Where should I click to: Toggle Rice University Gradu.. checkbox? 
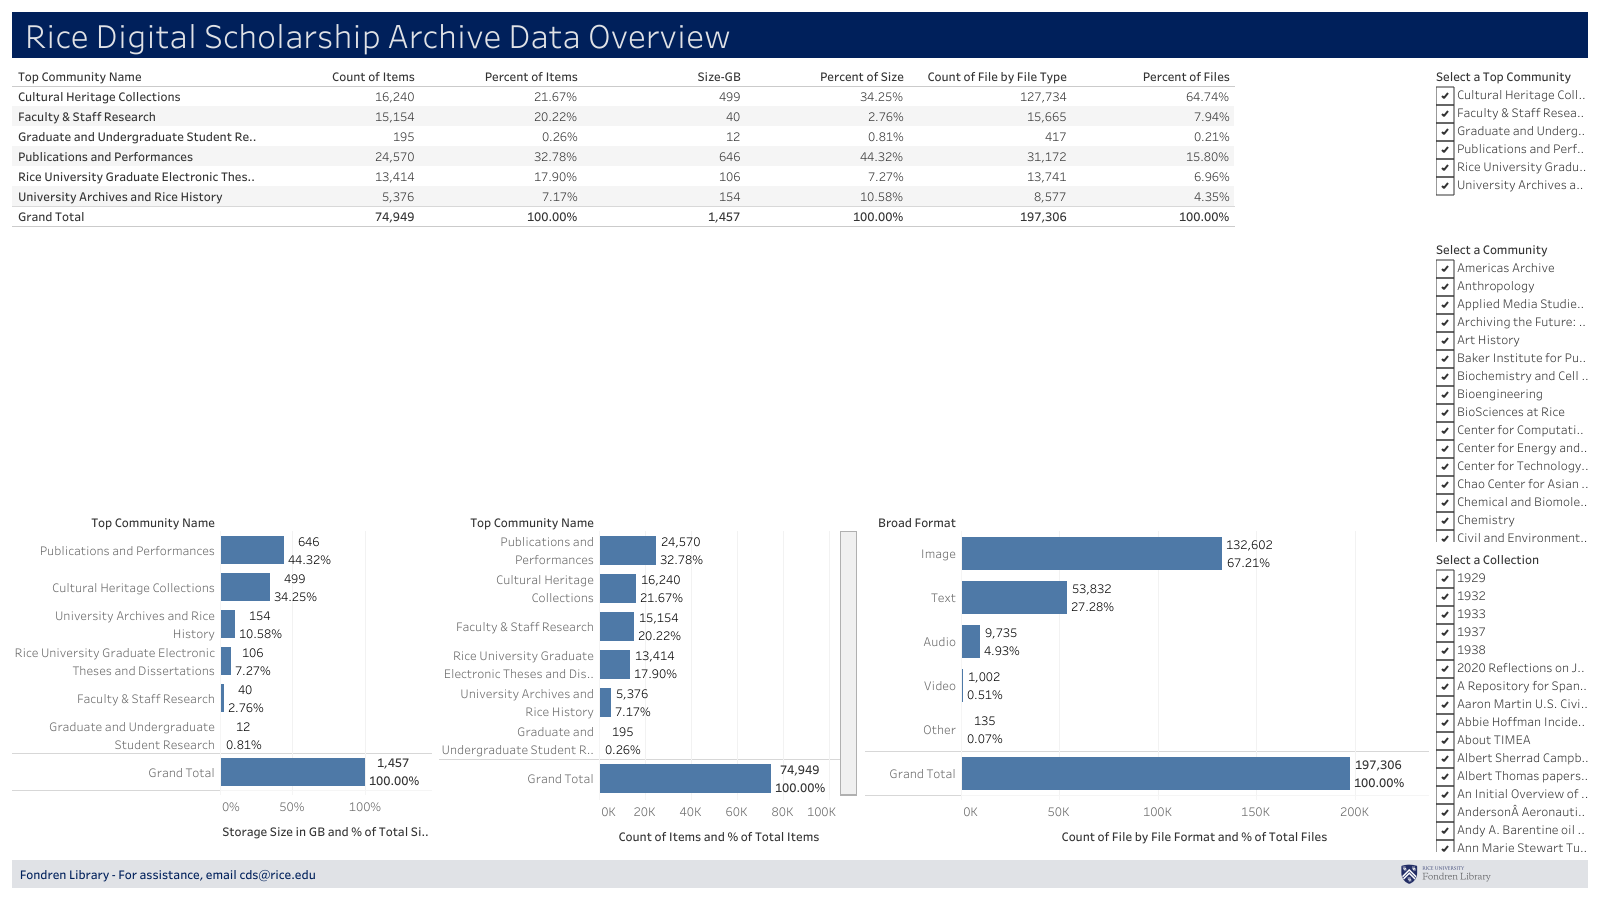pos(1444,168)
